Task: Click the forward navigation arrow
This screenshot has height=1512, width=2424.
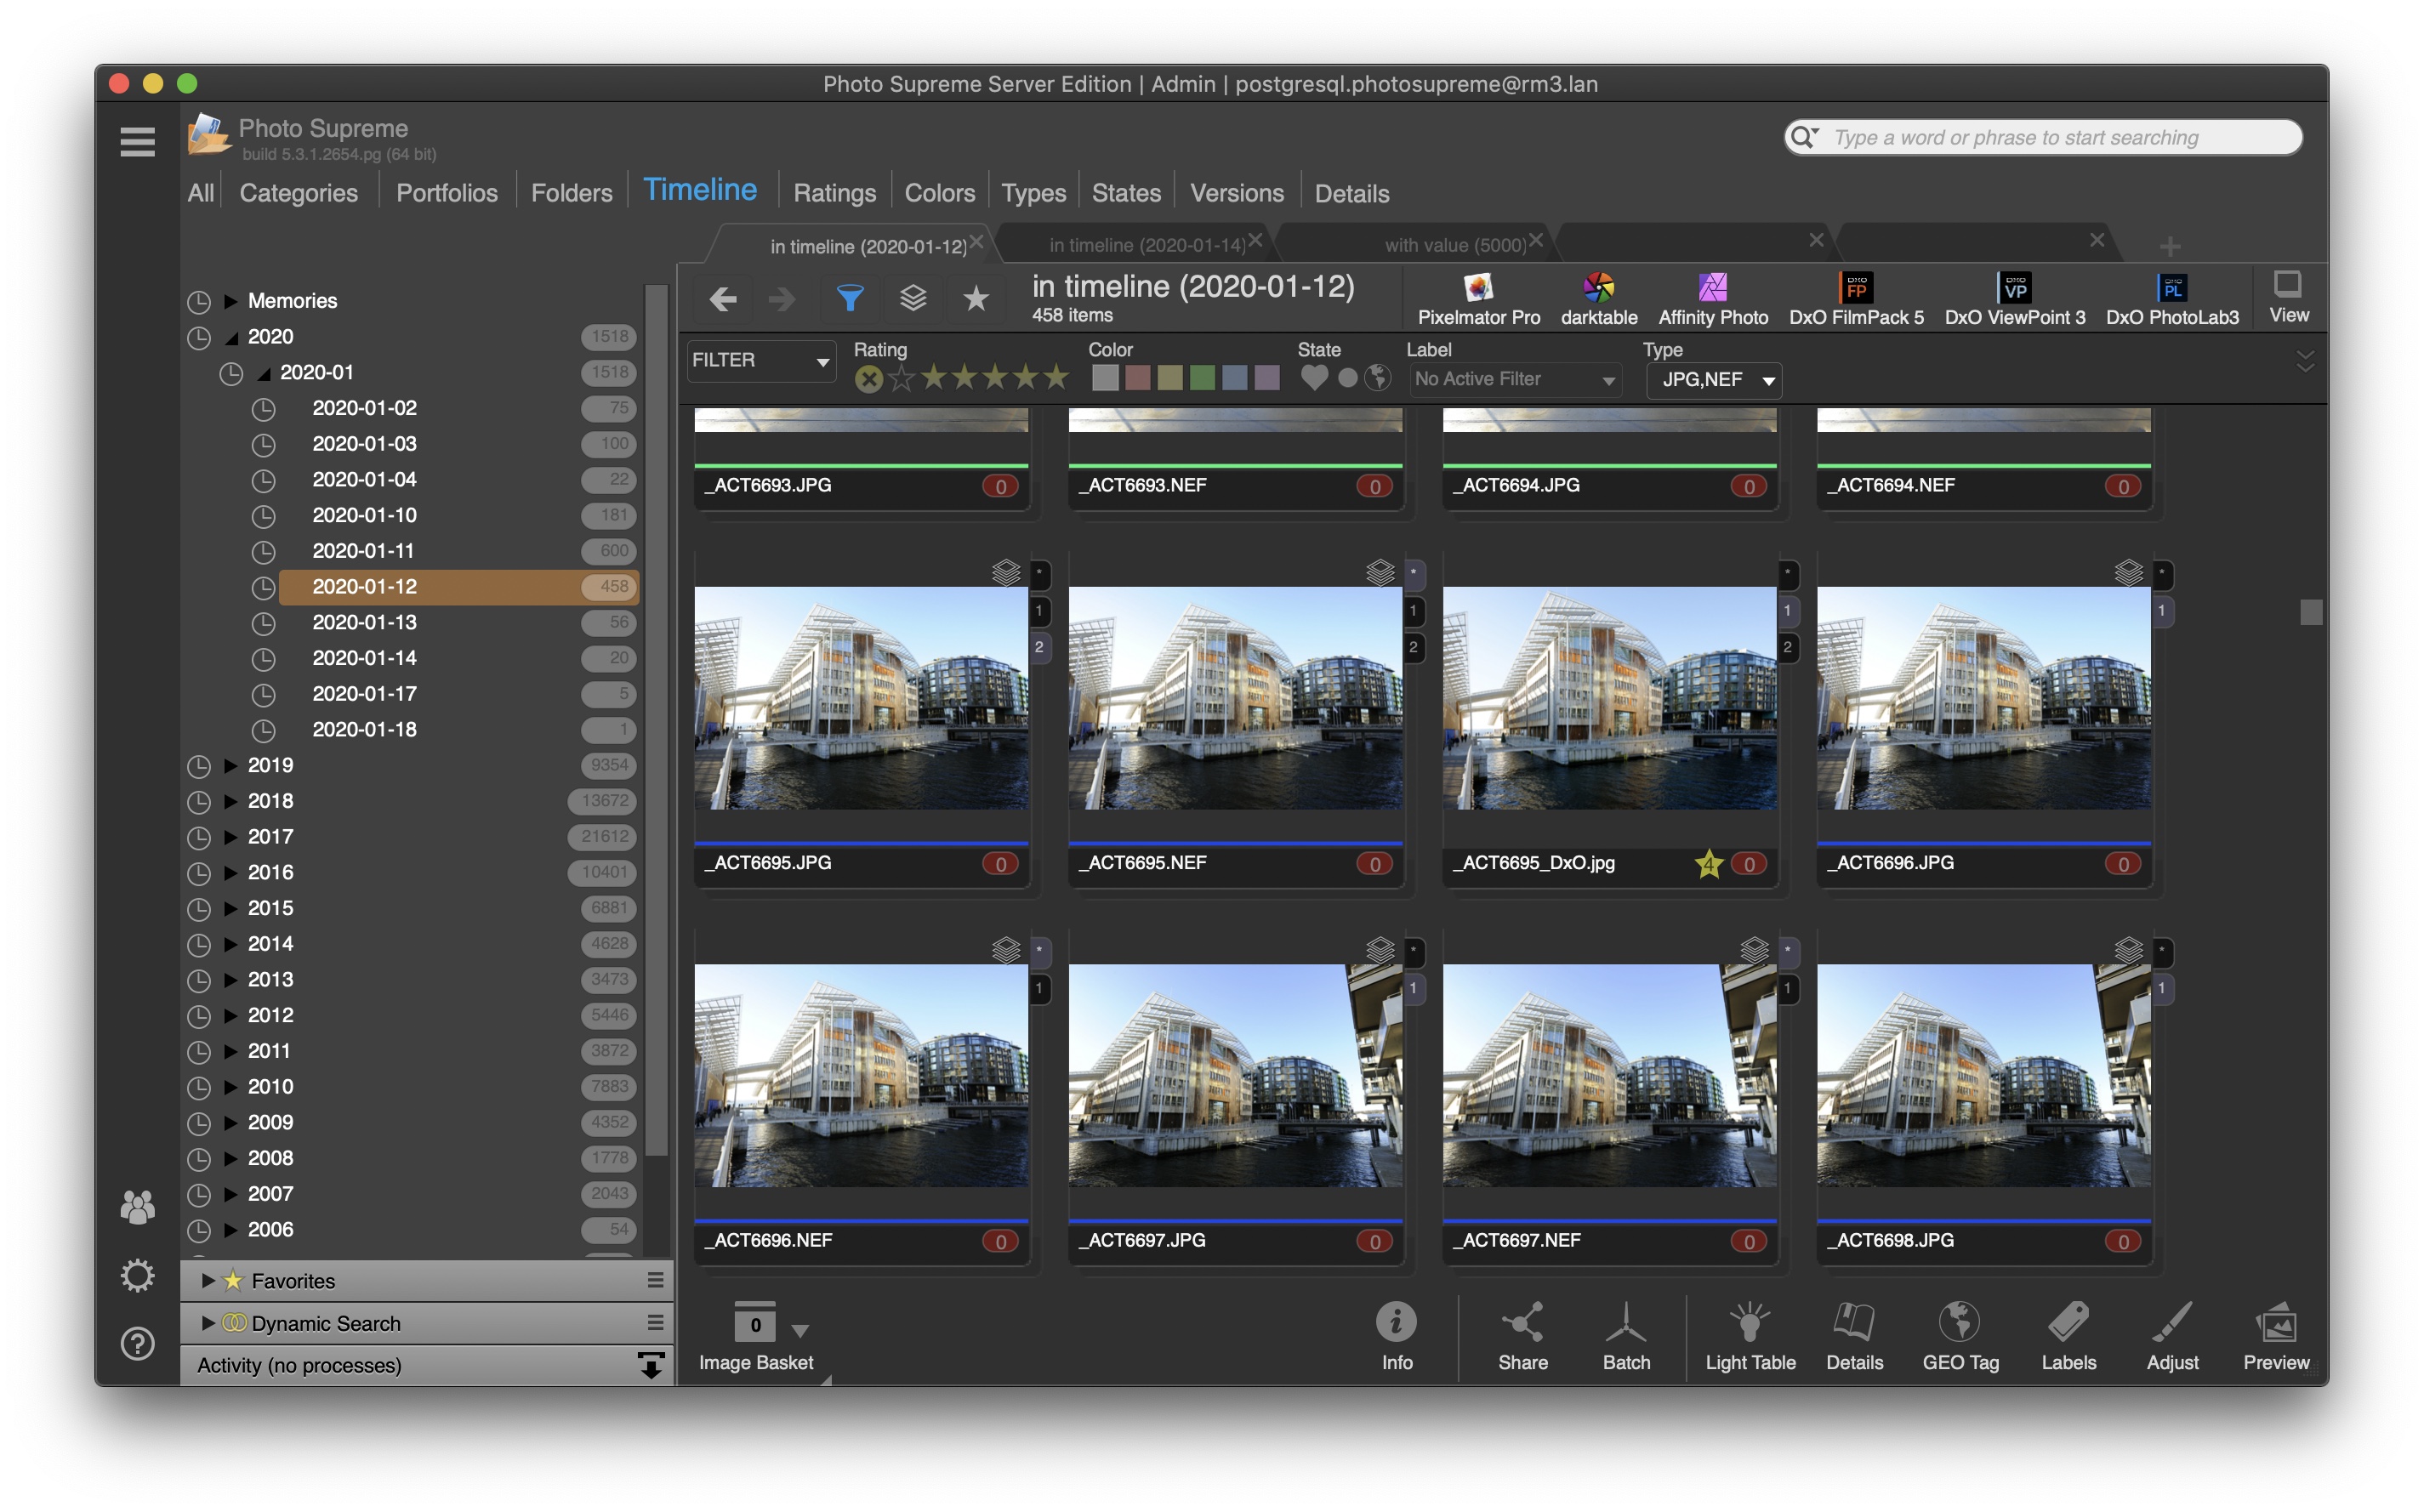Action: [782, 298]
